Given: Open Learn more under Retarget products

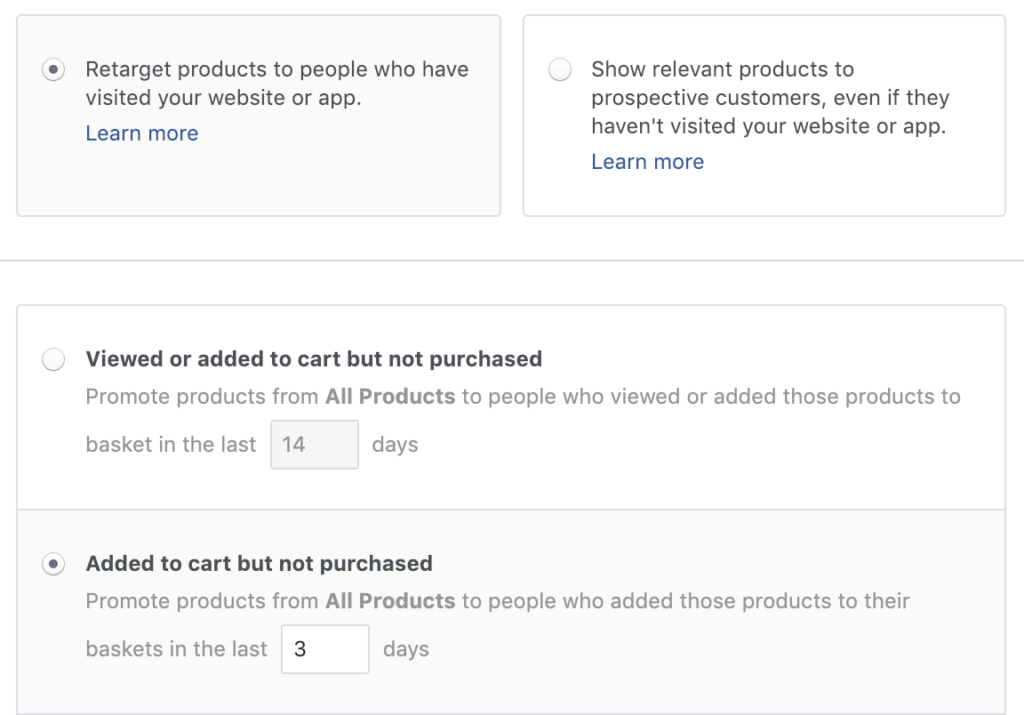Looking at the screenshot, I should pyautogui.click(x=142, y=133).
